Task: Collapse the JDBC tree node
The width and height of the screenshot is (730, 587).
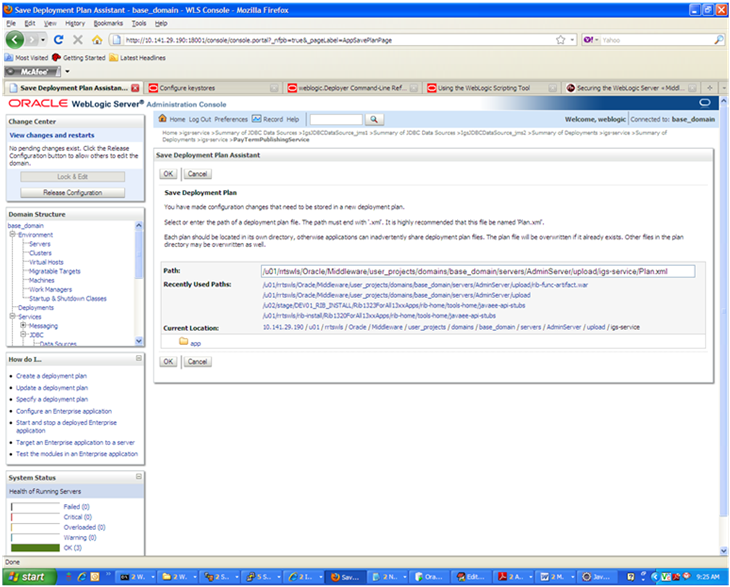Action: click(x=23, y=334)
